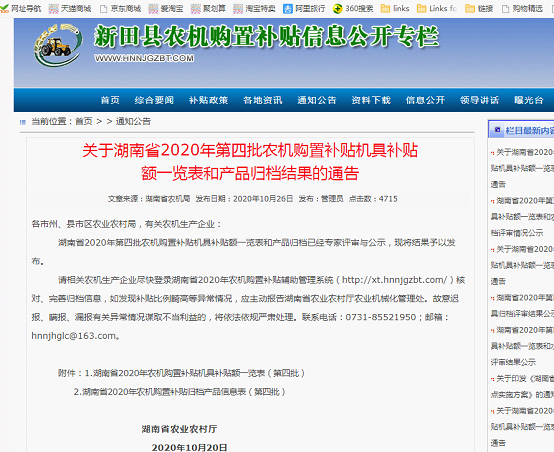Click the 通知公告 breadcrumb link

tap(133, 122)
